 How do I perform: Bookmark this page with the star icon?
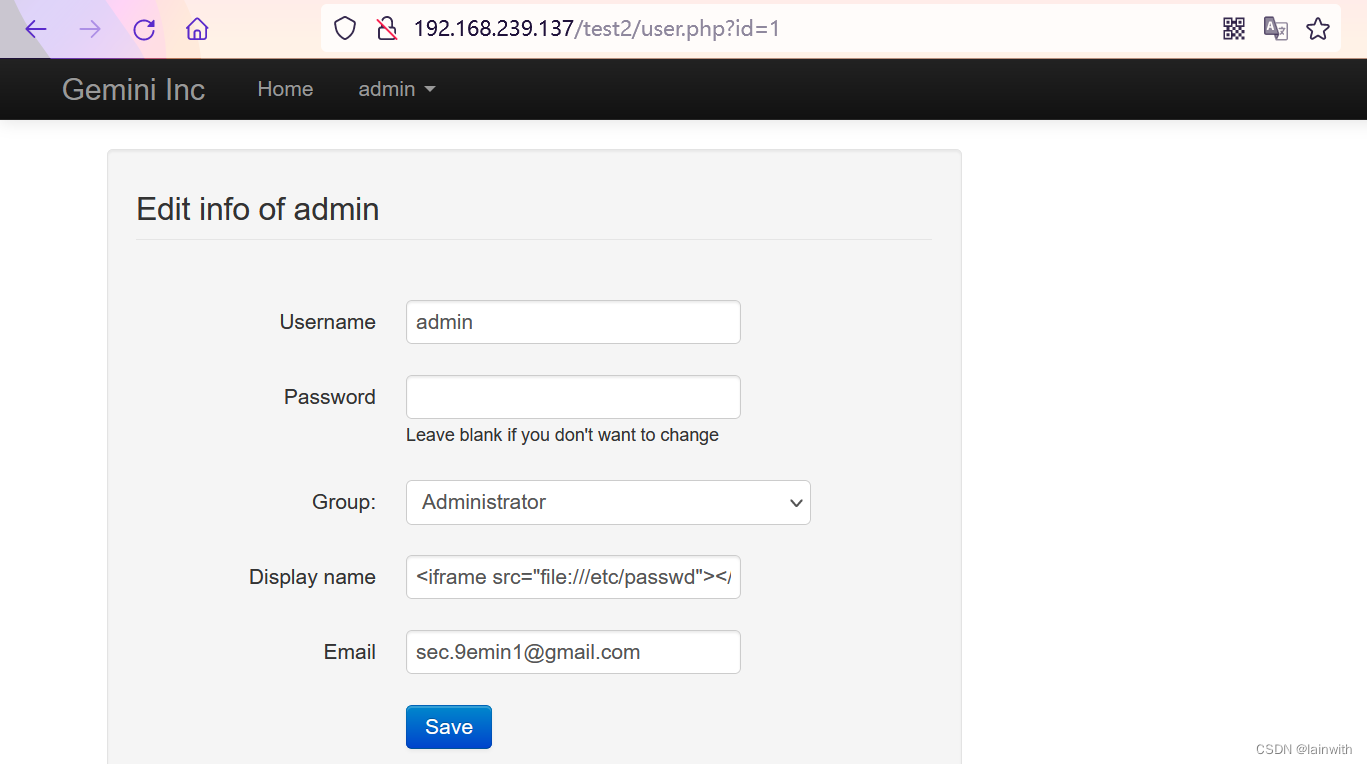click(1318, 29)
